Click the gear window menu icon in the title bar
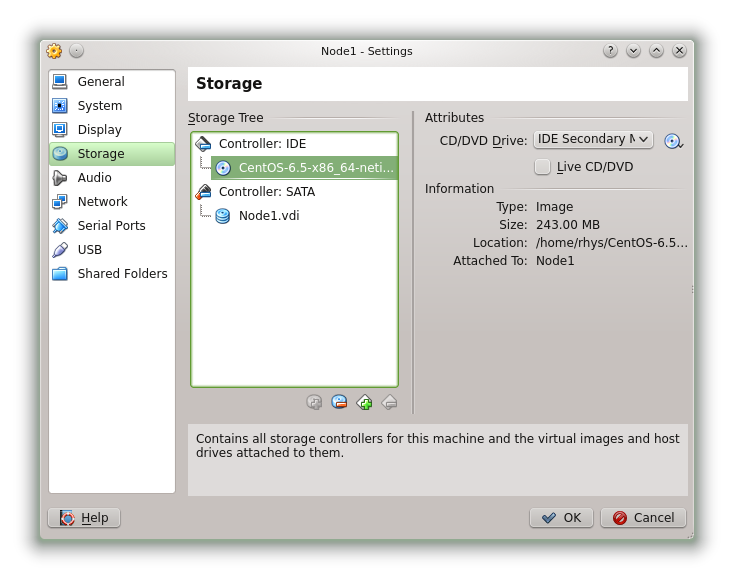Screen dimensions: 734x579 coord(54,51)
